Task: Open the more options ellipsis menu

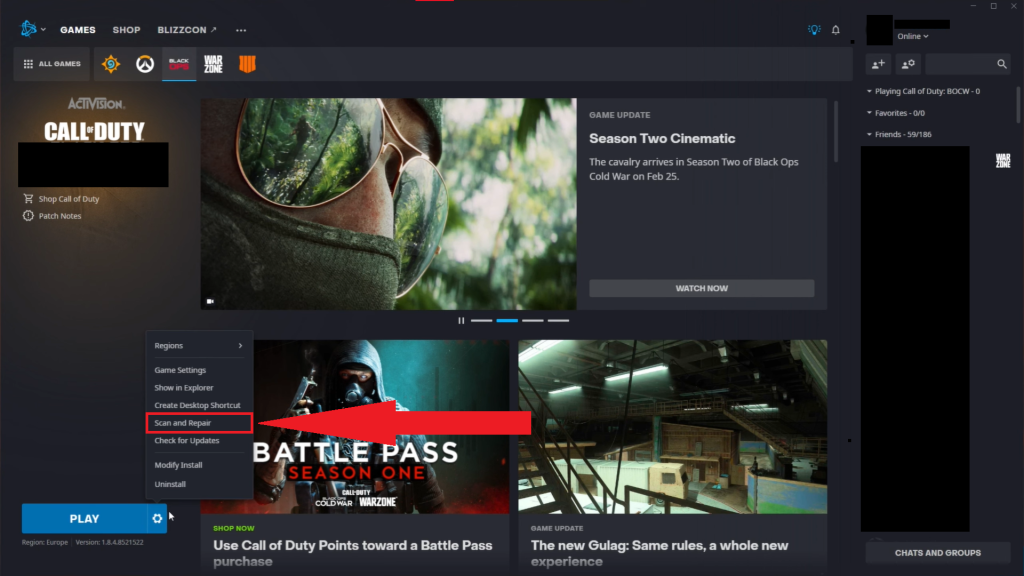Action: 241,30
